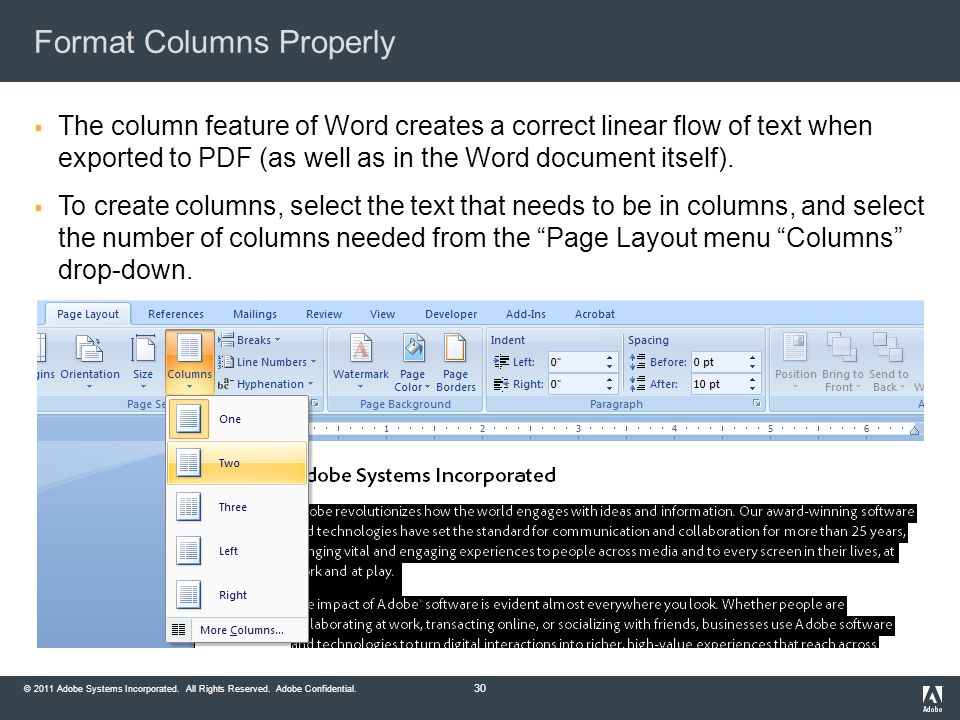Click the right indent marker on the ruler
The image size is (960, 720).
(914, 430)
